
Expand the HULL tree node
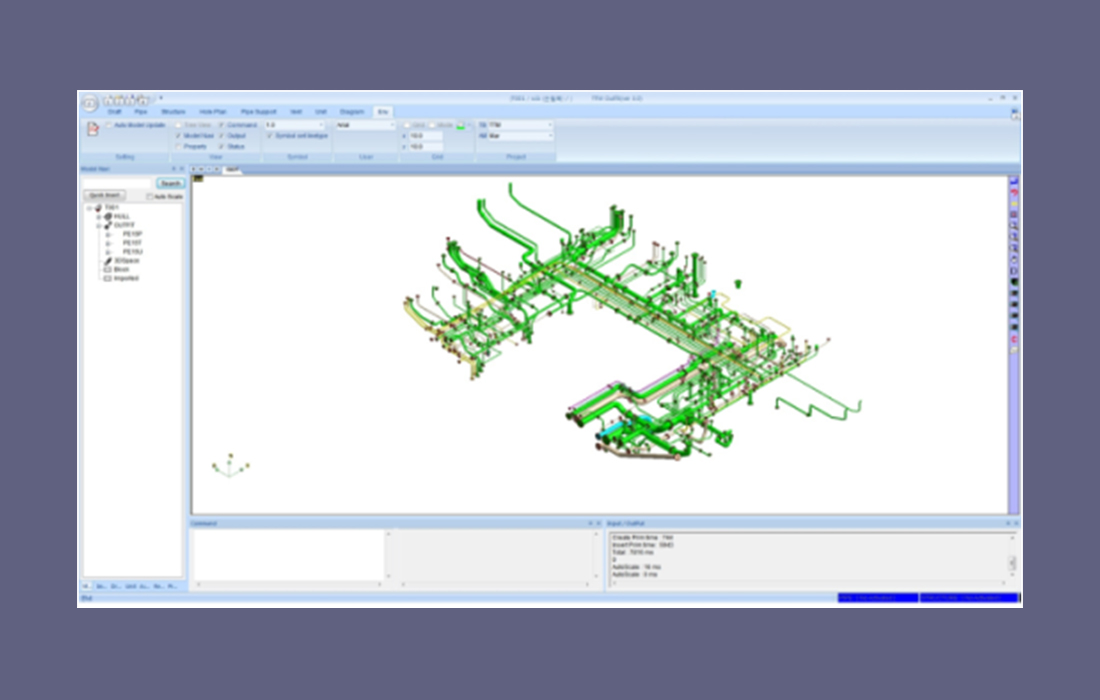point(98,216)
